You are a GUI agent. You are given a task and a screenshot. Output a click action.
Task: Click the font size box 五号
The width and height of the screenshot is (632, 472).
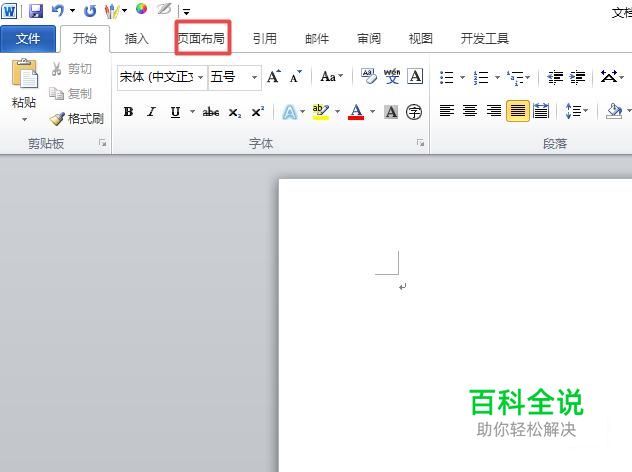(x=229, y=77)
